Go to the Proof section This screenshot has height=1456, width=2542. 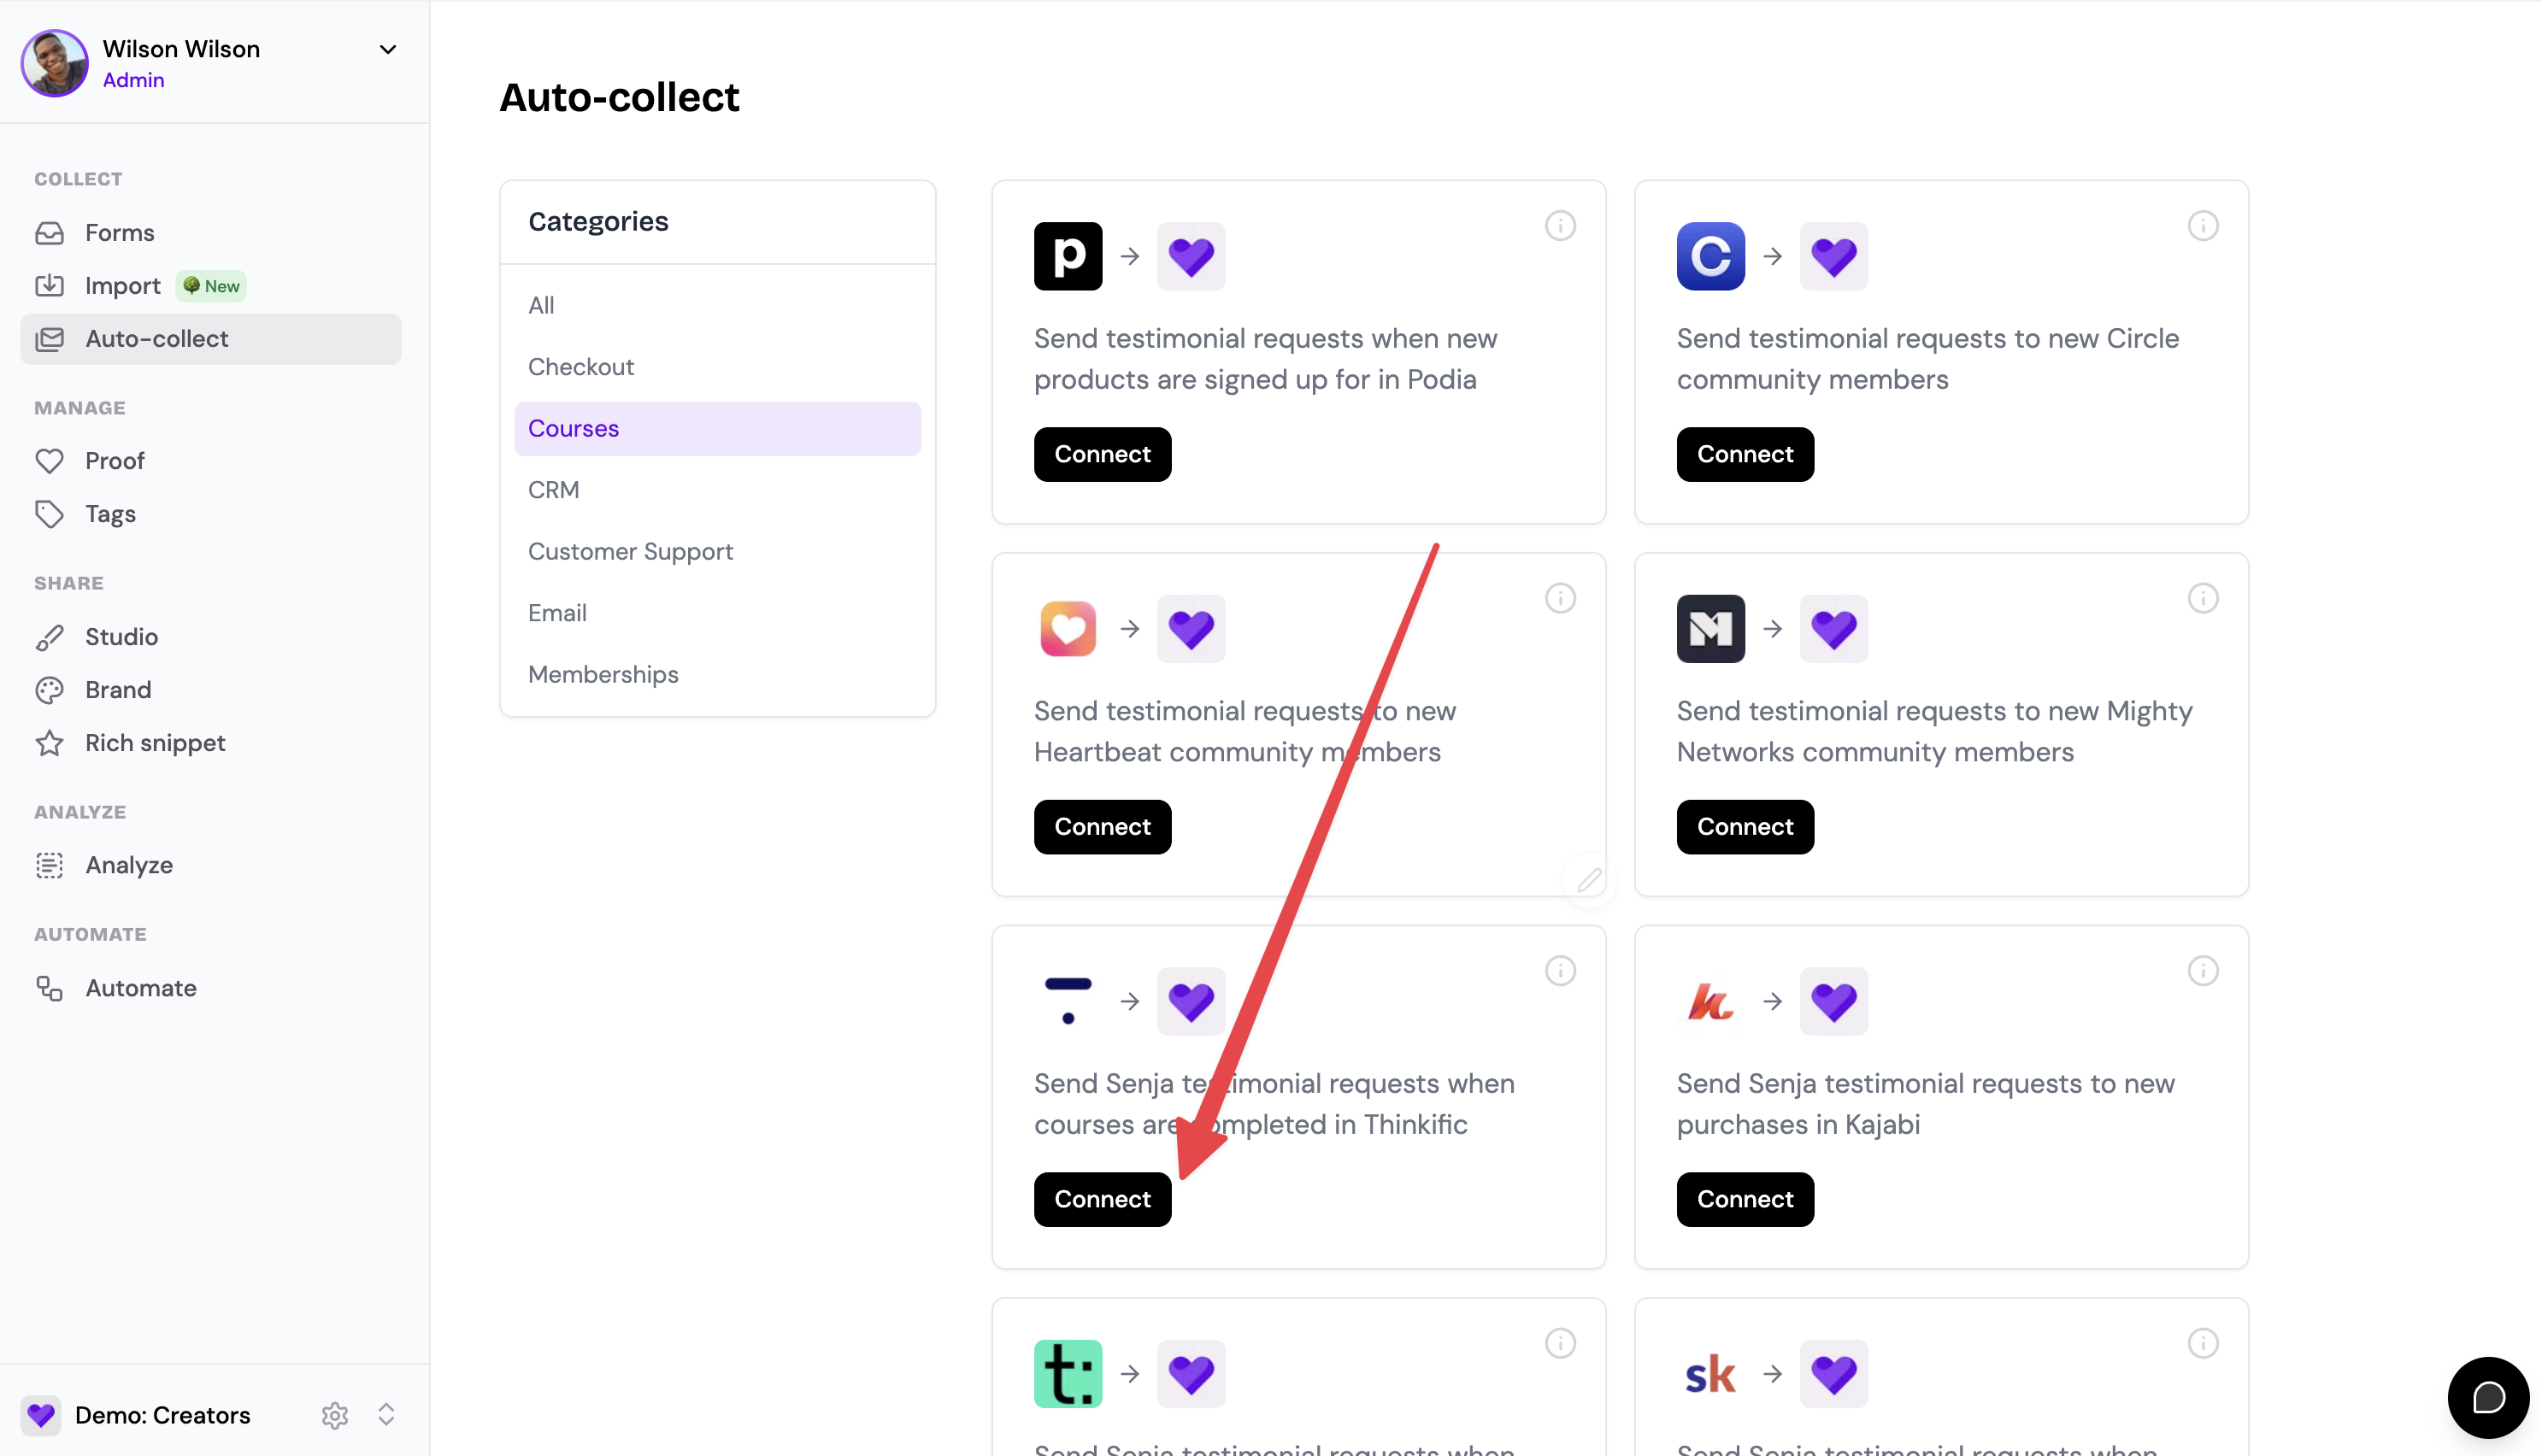211,461
